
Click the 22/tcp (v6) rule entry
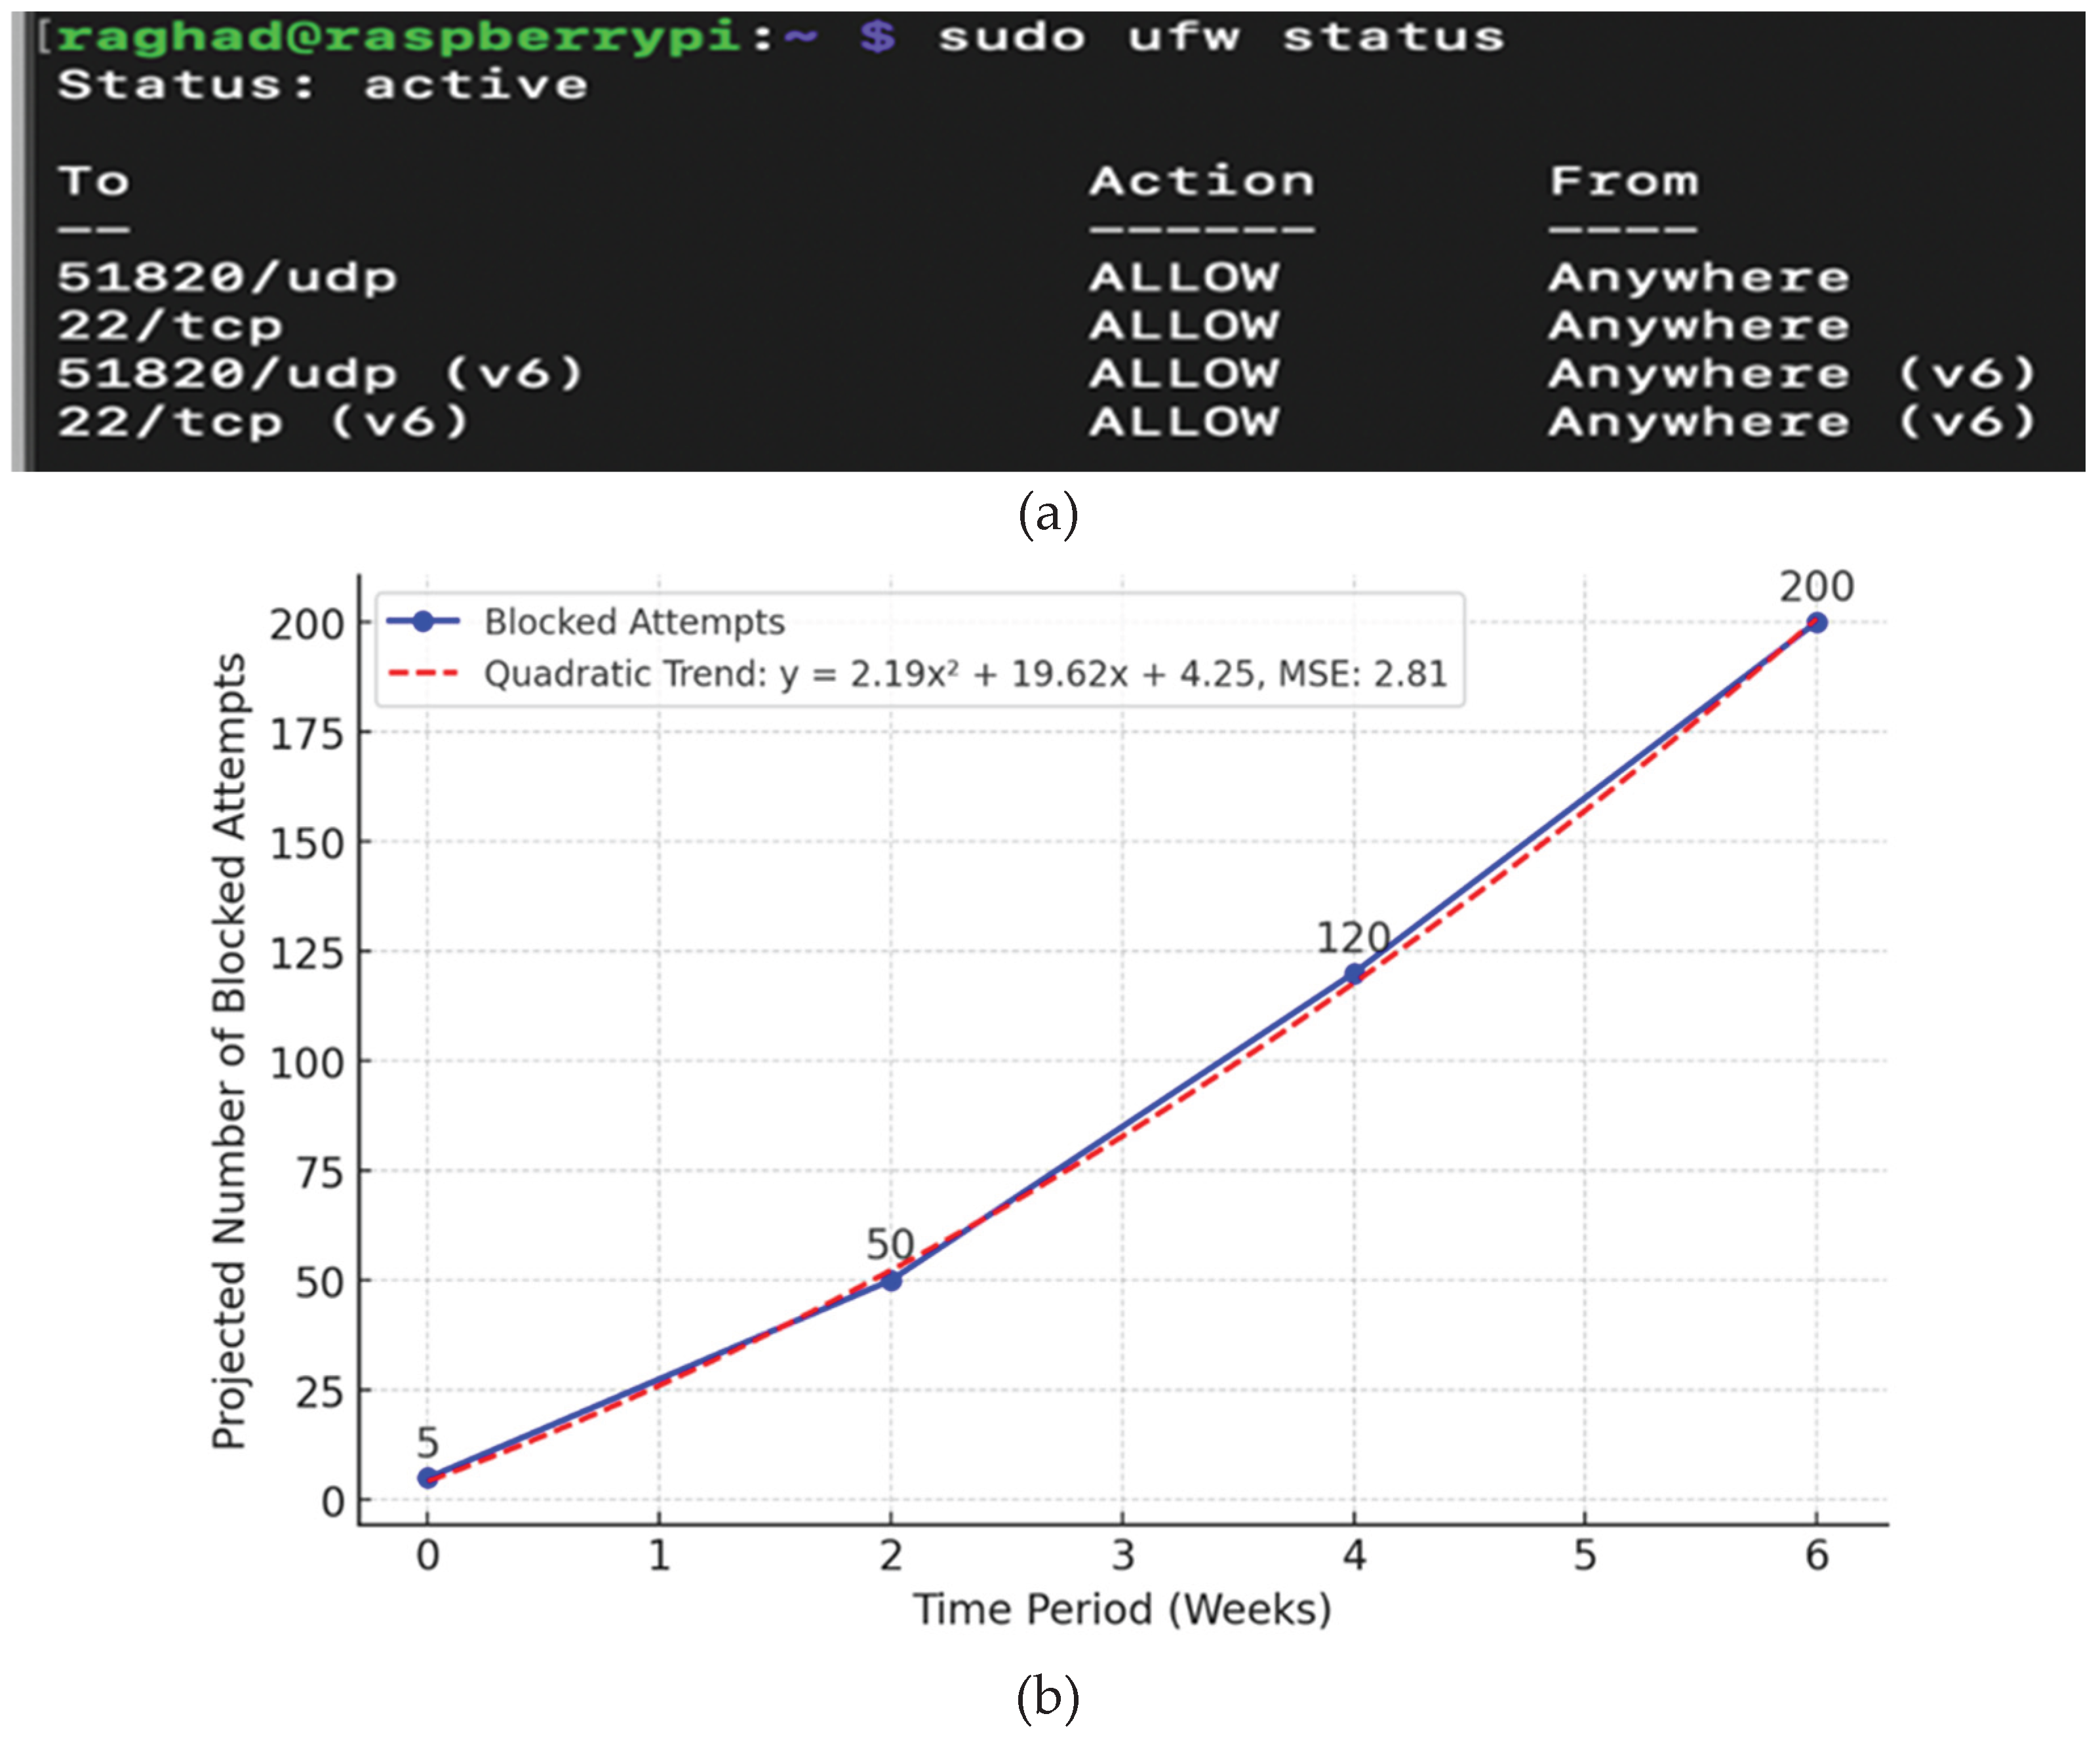263,422
